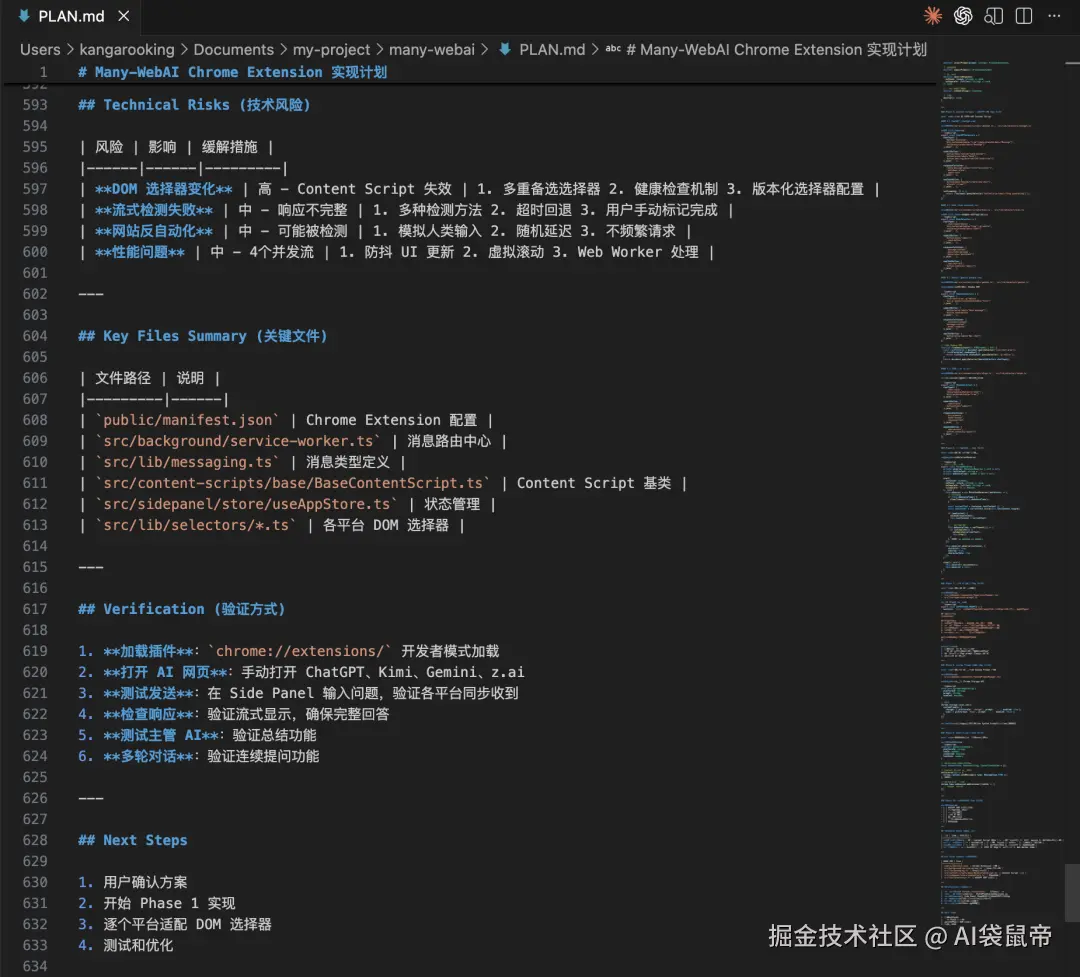Open Markdown preview to the side
Screen dimensions: 1080x977
coord(993,16)
